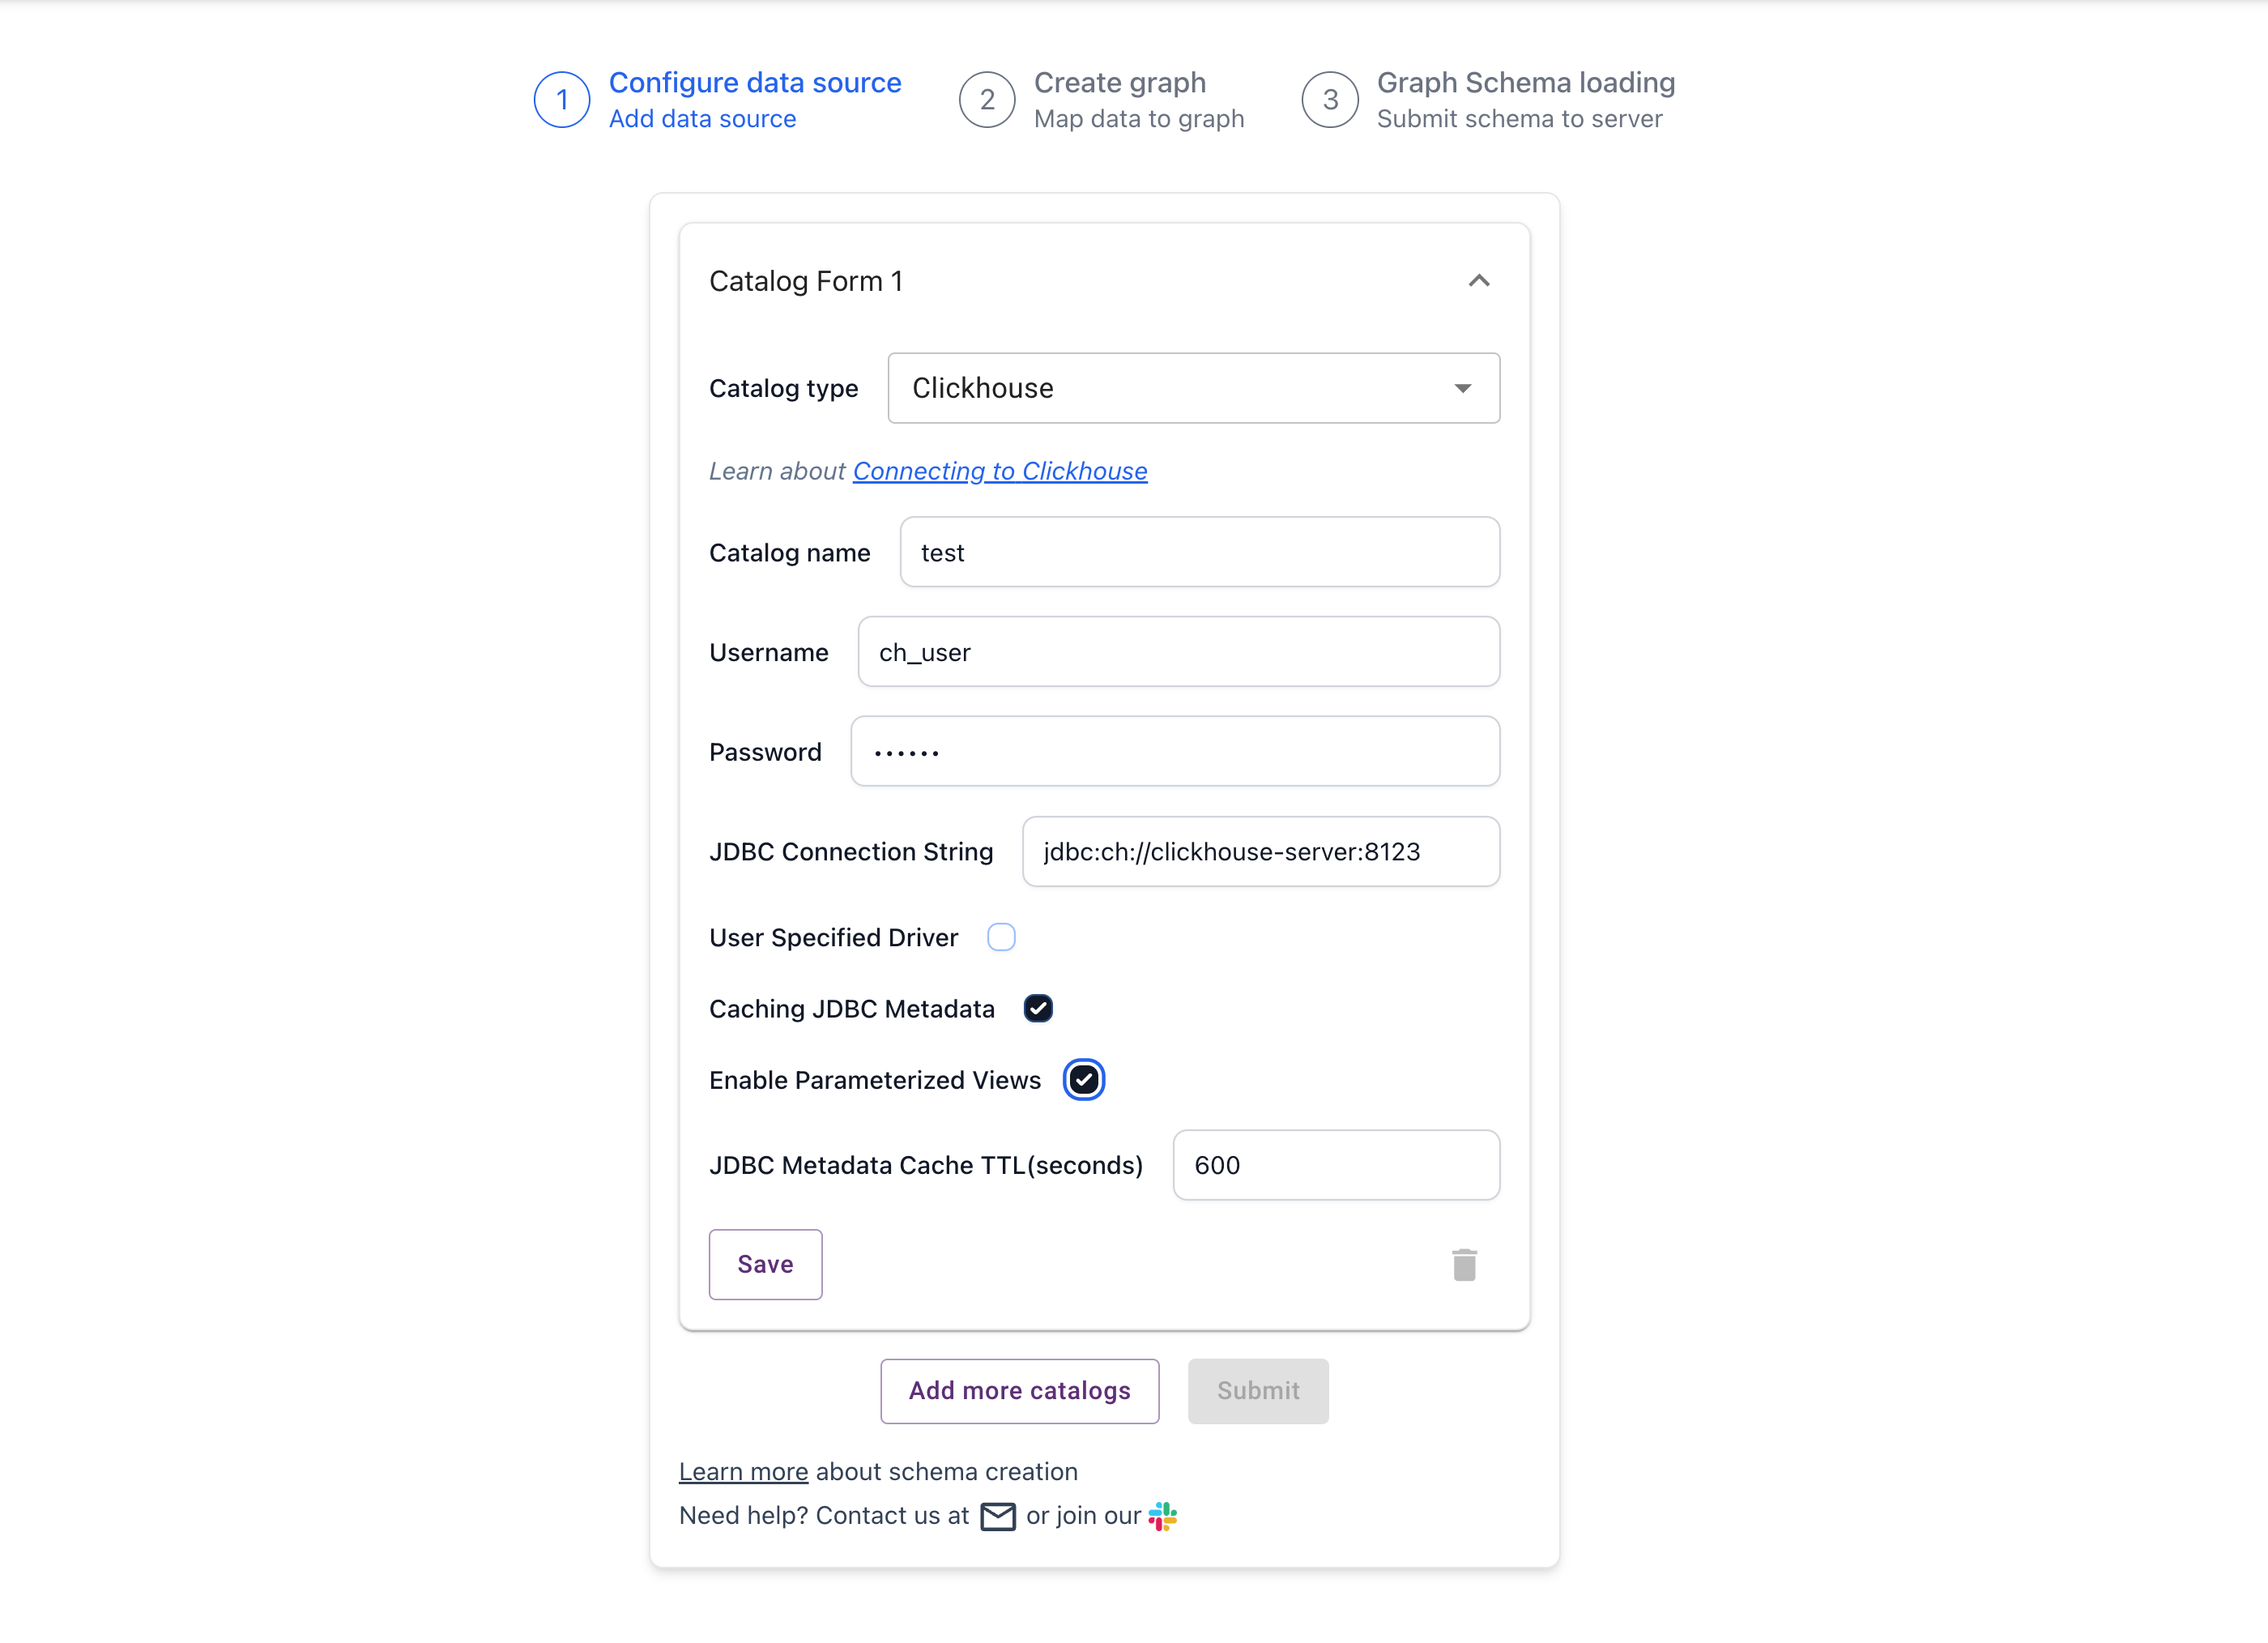This screenshot has height=1643, width=2268.
Task: Disable Enable Parameterized Views checkbox
Action: click(1083, 1080)
